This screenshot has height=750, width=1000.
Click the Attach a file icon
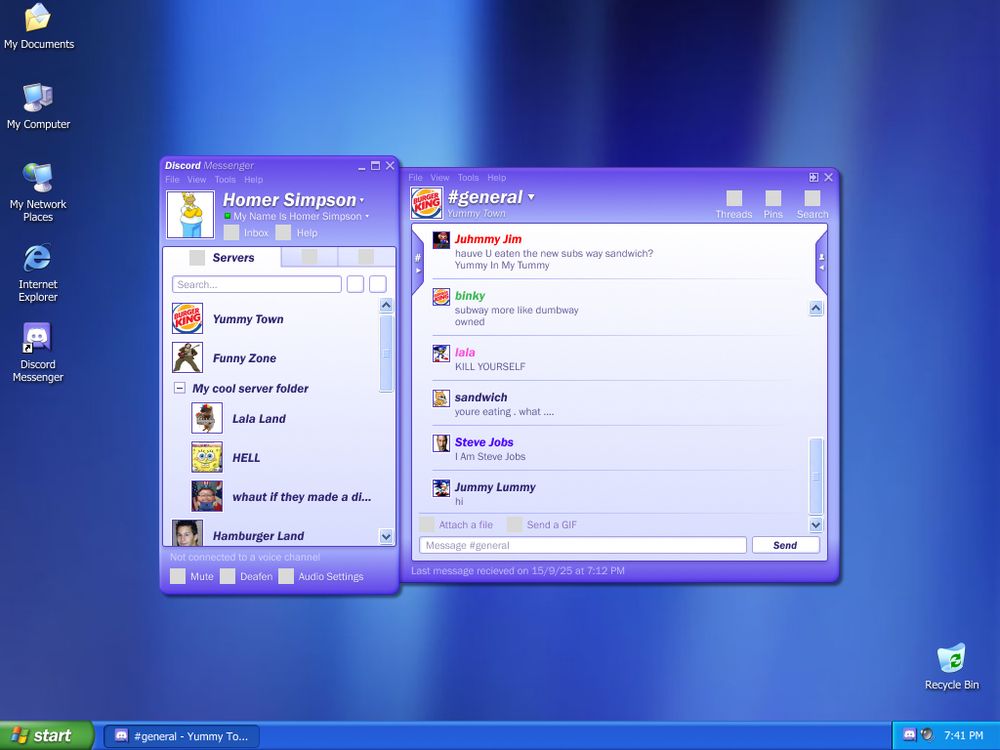pos(427,524)
